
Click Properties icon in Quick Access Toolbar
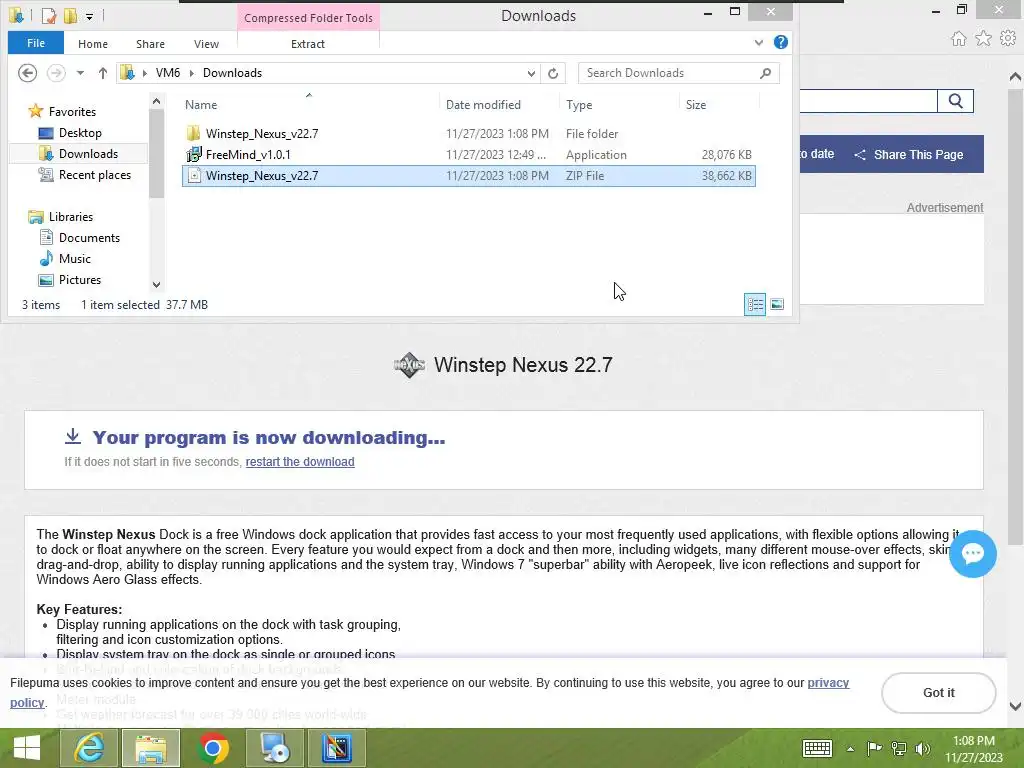click(49, 16)
